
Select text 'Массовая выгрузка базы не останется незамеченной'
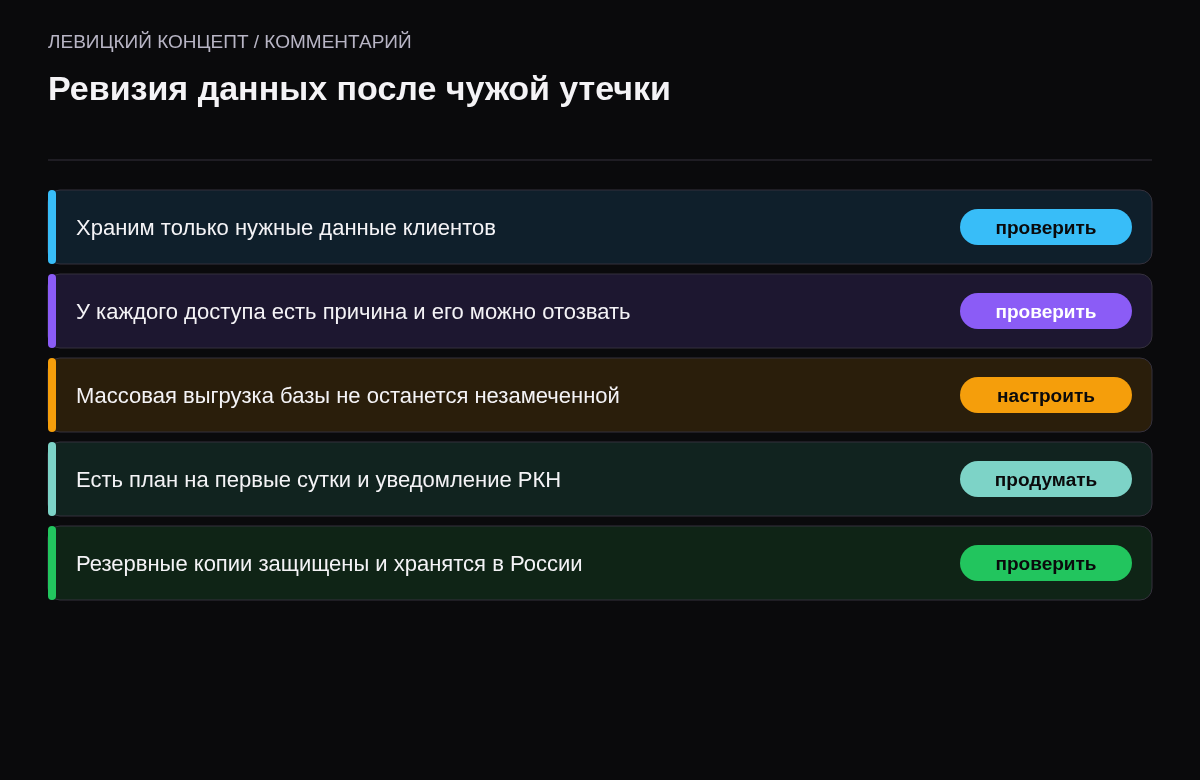click(x=348, y=396)
